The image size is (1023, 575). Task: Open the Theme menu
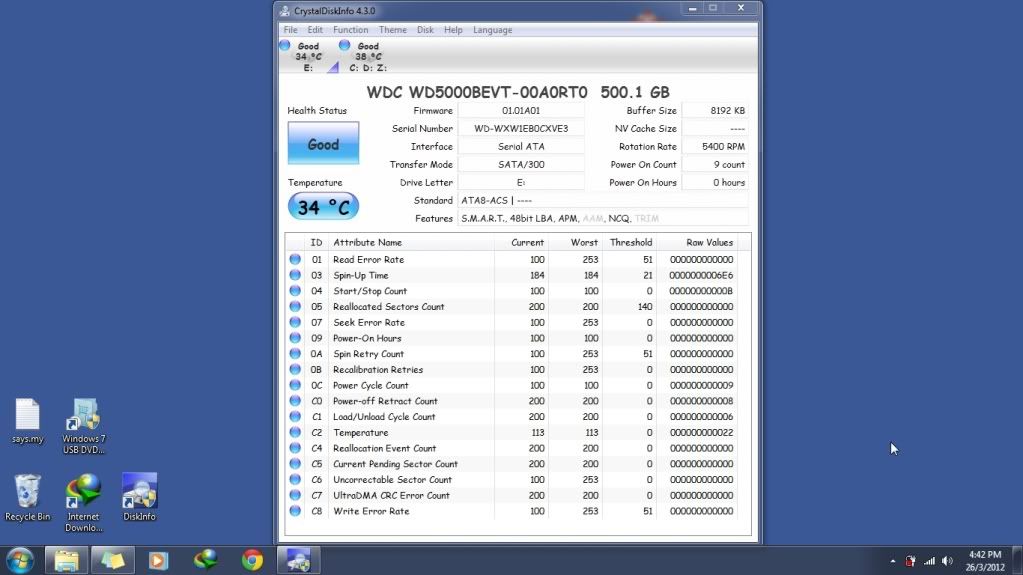(x=392, y=30)
